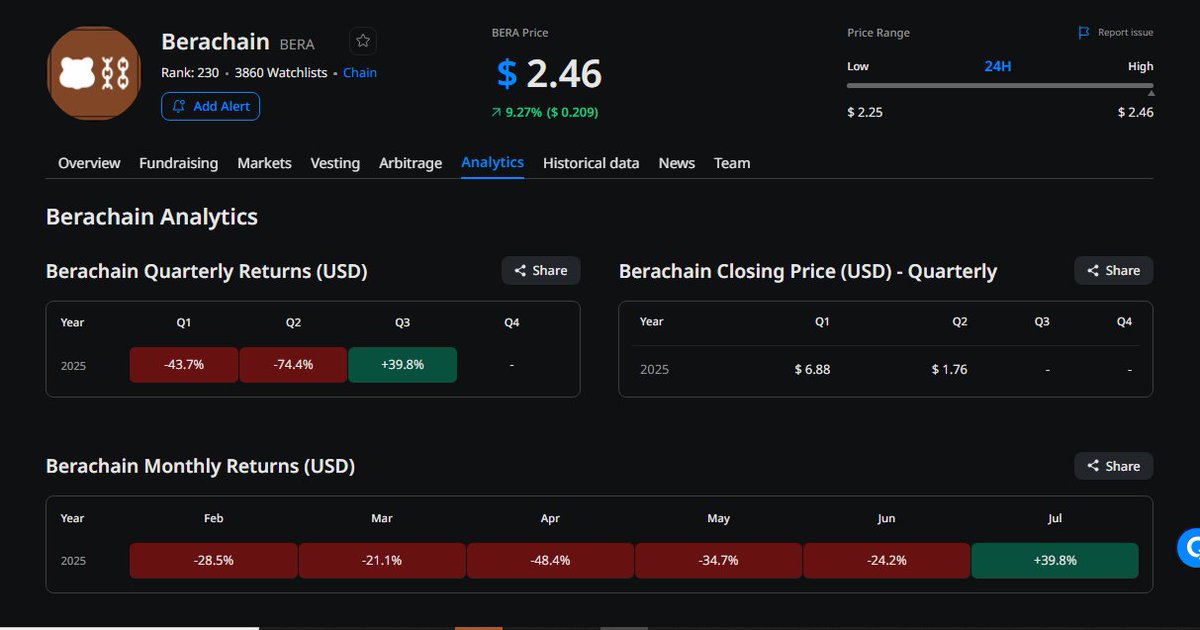Open the Vesting tab
This screenshot has width=1200, height=630.
pos(335,163)
